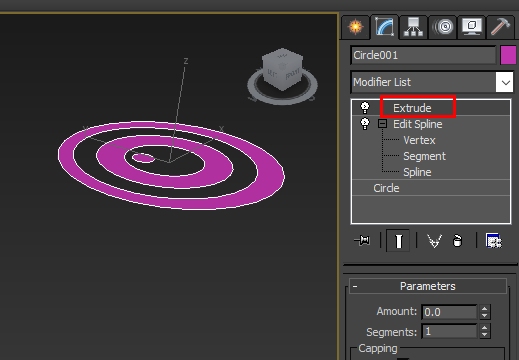
Task: Increase the Amount spinner value
Action: (484, 309)
